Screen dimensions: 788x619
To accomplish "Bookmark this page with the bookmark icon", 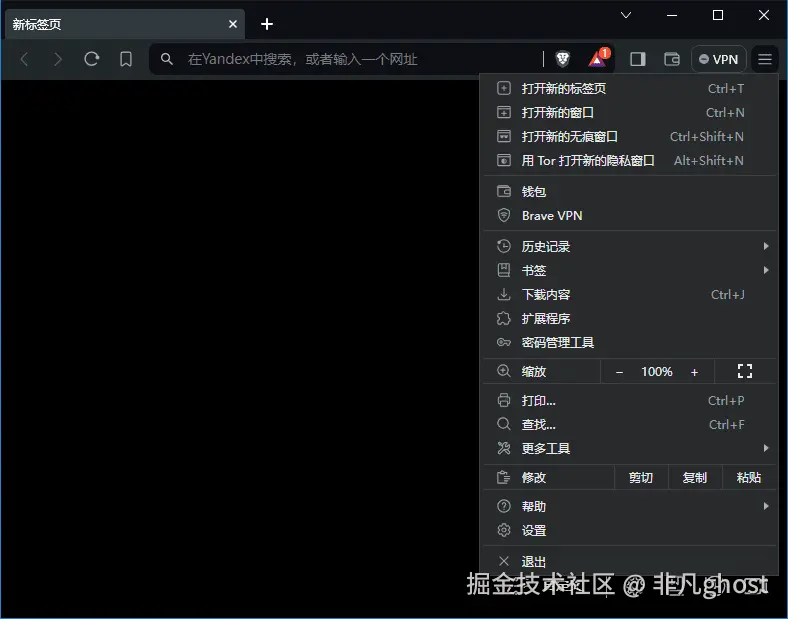I will (126, 59).
